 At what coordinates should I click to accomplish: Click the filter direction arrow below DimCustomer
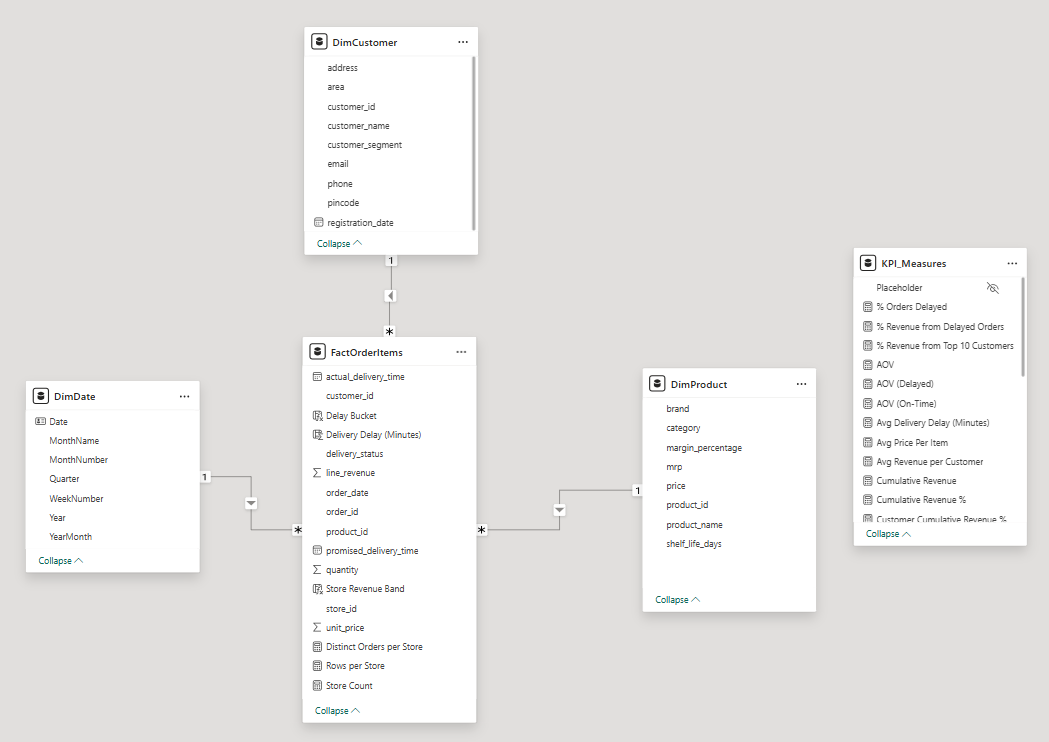tap(390, 295)
